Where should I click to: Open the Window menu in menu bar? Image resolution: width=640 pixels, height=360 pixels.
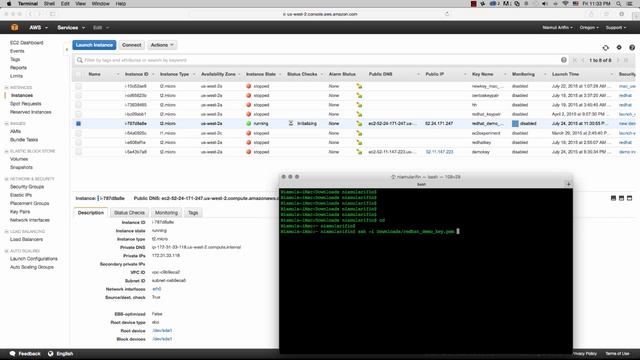100,4
